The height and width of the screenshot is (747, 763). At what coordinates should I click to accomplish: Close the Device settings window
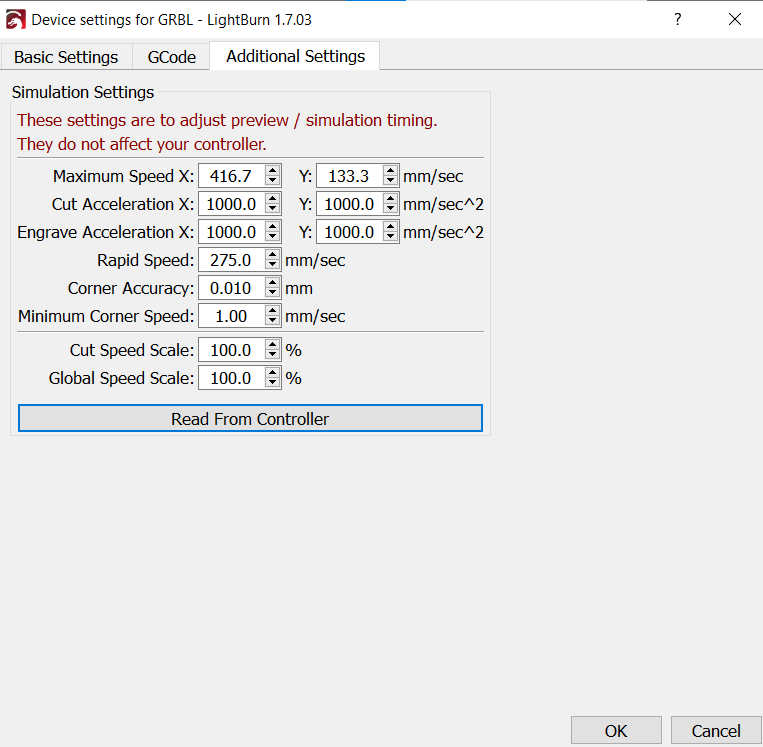tap(735, 19)
